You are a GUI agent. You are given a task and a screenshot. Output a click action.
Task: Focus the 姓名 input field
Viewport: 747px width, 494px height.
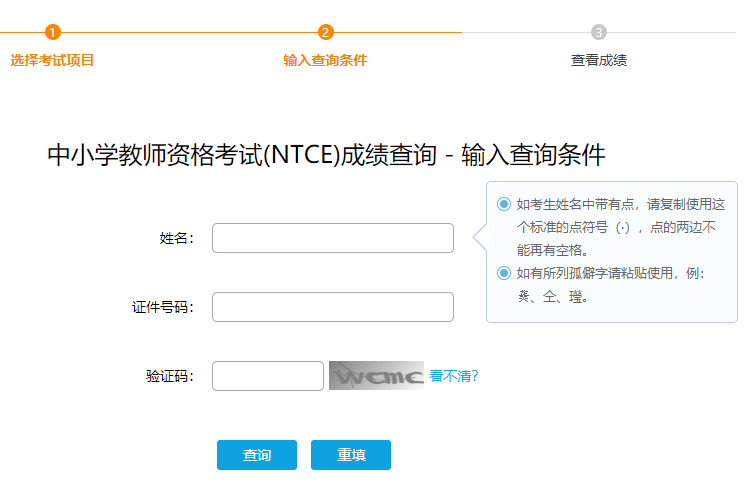(x=333, y=238)
